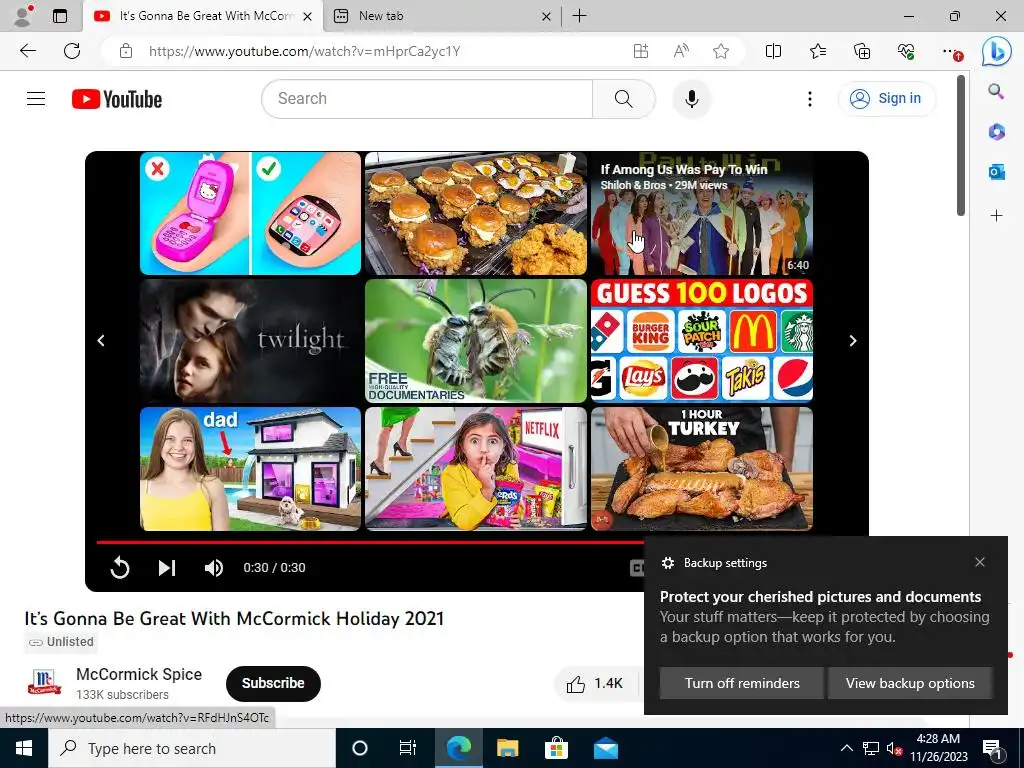This screenshot has height=768, width=1024.
Task: Open Edge app available install icon
Action: 641,51
